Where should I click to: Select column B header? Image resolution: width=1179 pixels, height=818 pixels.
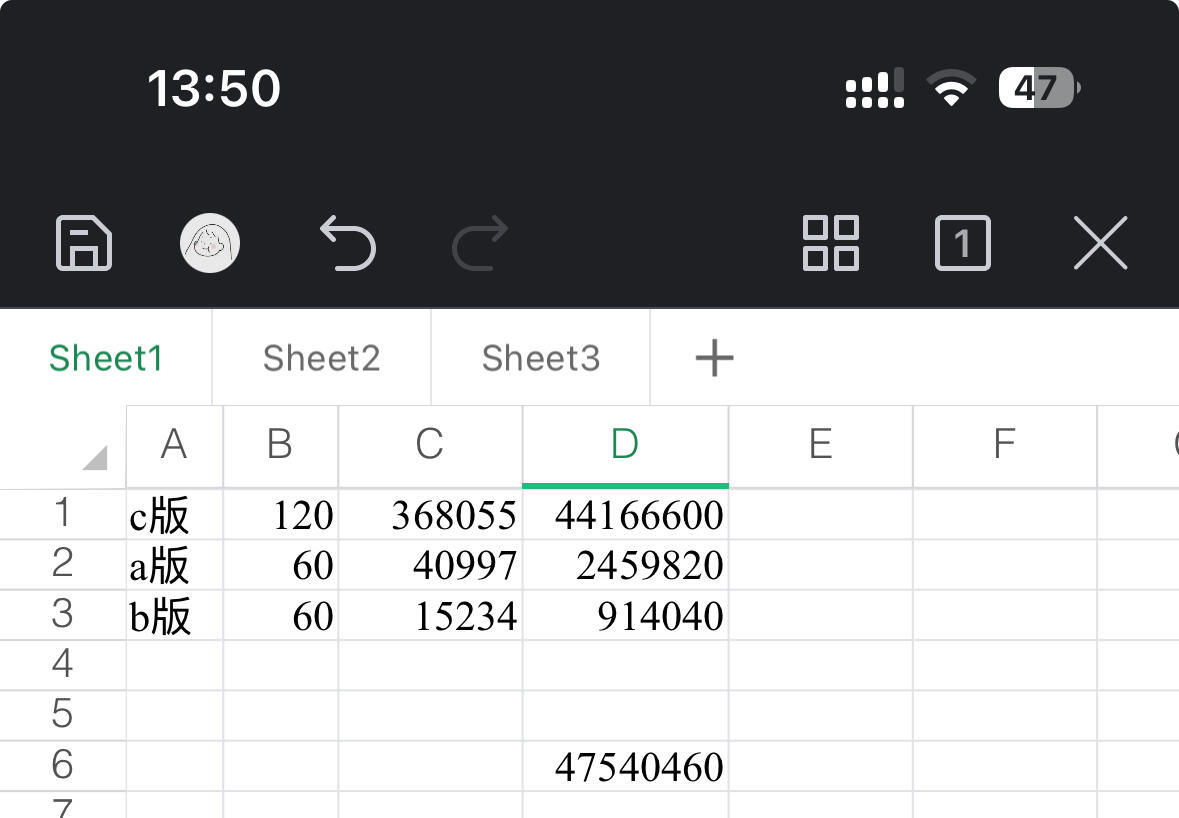coord(280,446)
